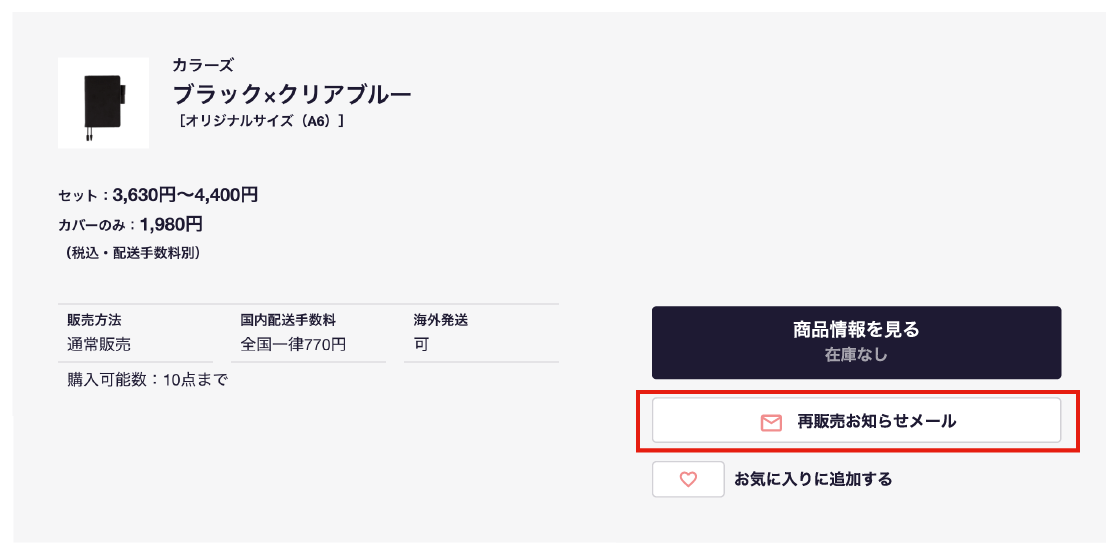1120x560 pixels.
Task: Click the お気に入りに追加する text
Action: (x=813, y=479)
